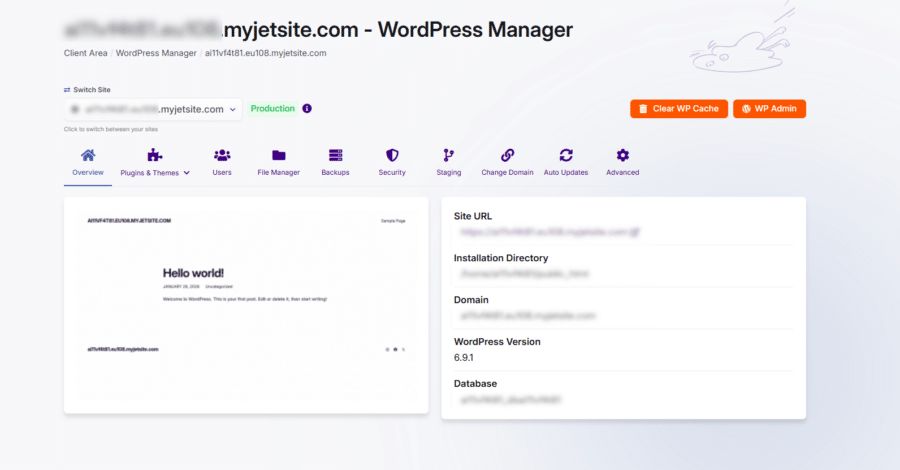Click the Backups server icon
Image resolution: width=900 pixels, height=470 pixels.
pyautogui.click(x=335, y=155)
